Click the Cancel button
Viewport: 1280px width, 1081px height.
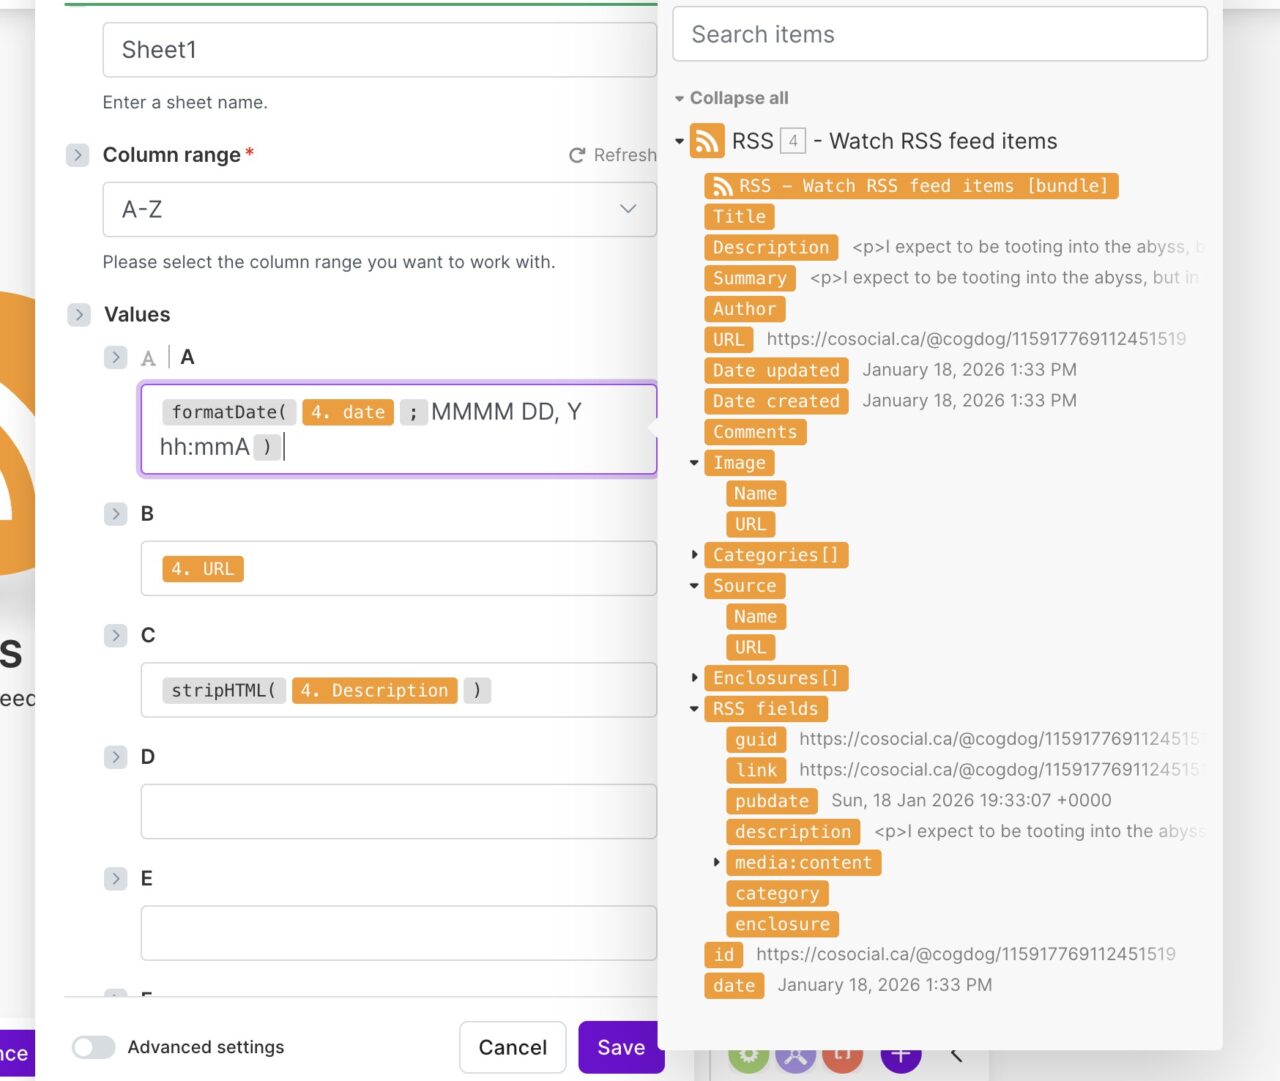coord(512,1047)
